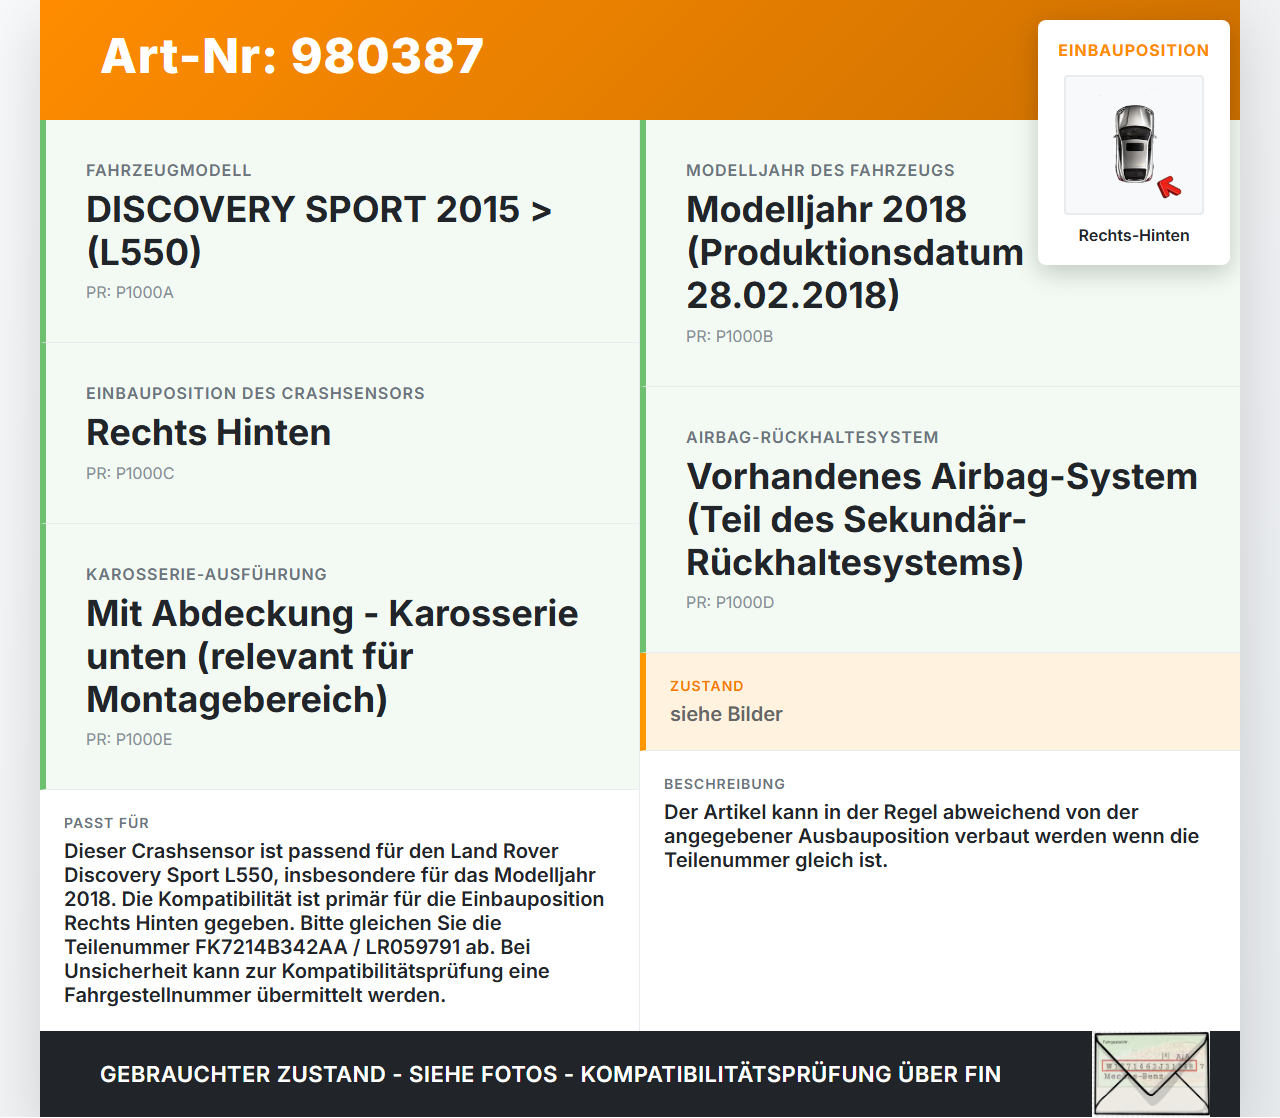Viewport: 1280px width, 1118px height.
Task: Select the green FAHRZEUGMODELL card
Action: click(340, 230)
